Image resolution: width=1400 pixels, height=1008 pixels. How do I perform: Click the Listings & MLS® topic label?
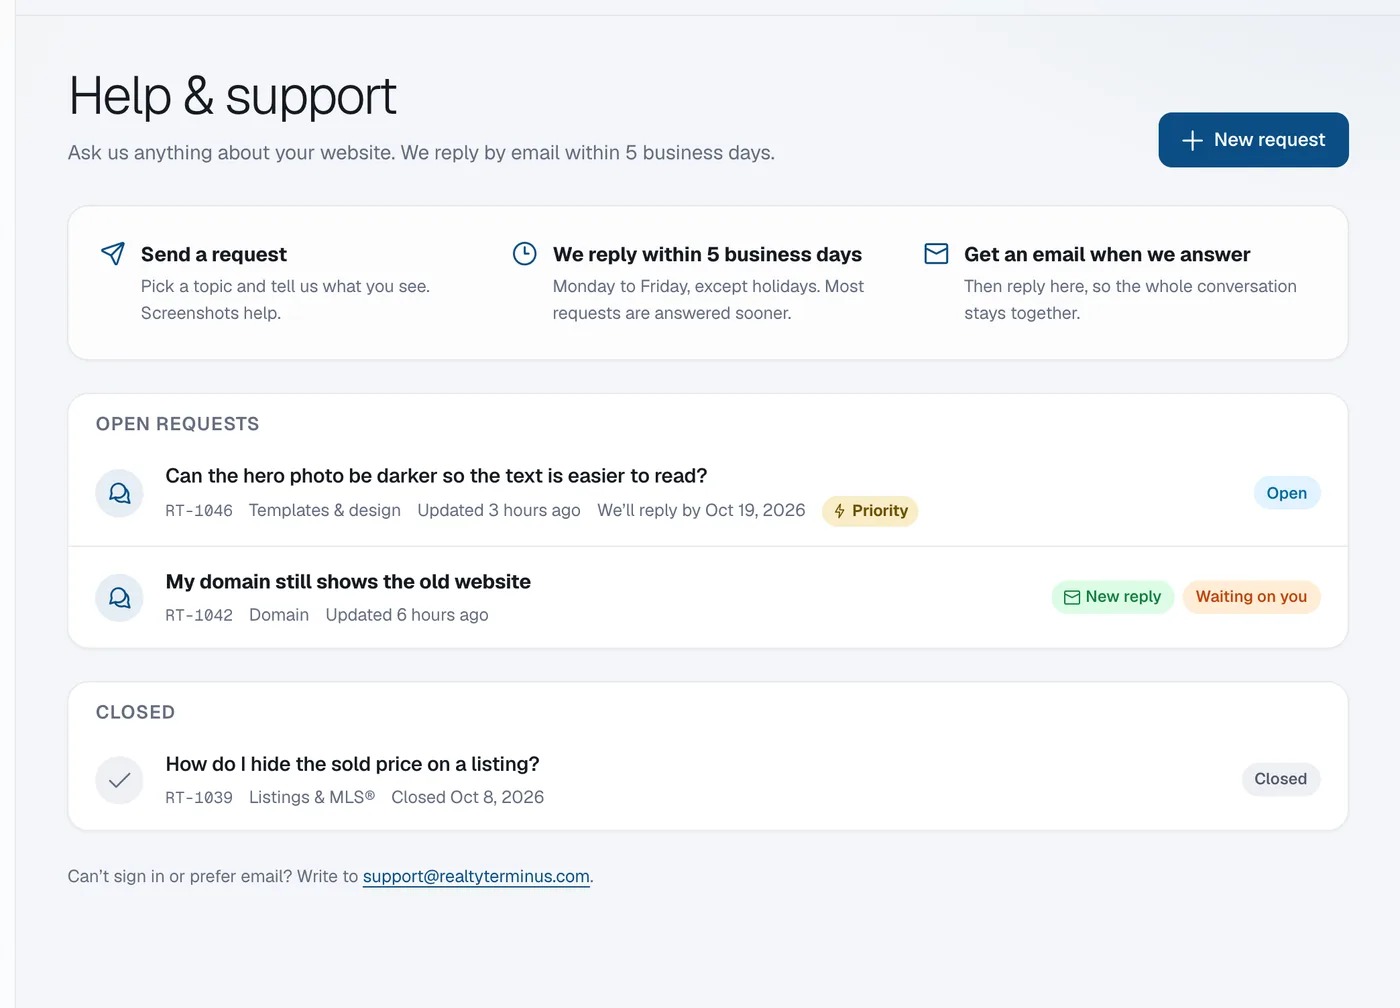pos(312,797)
